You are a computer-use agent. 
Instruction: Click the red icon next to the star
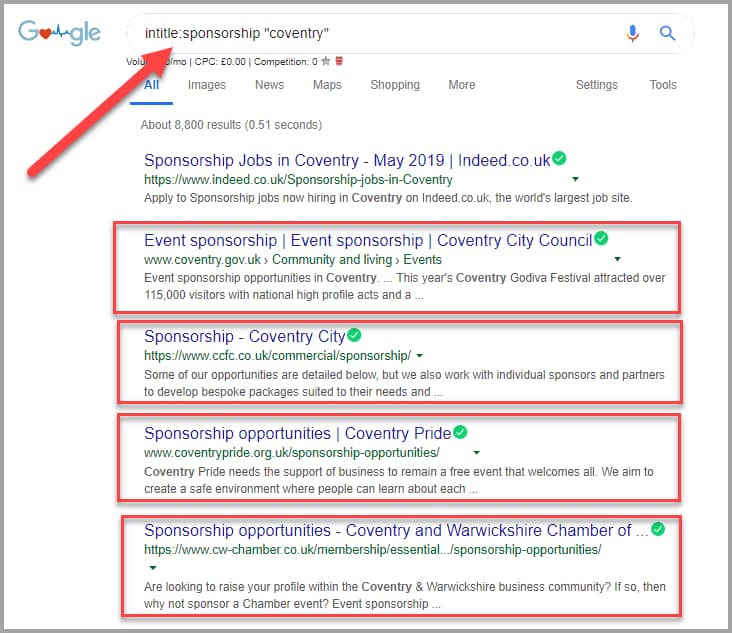(339, 62)
